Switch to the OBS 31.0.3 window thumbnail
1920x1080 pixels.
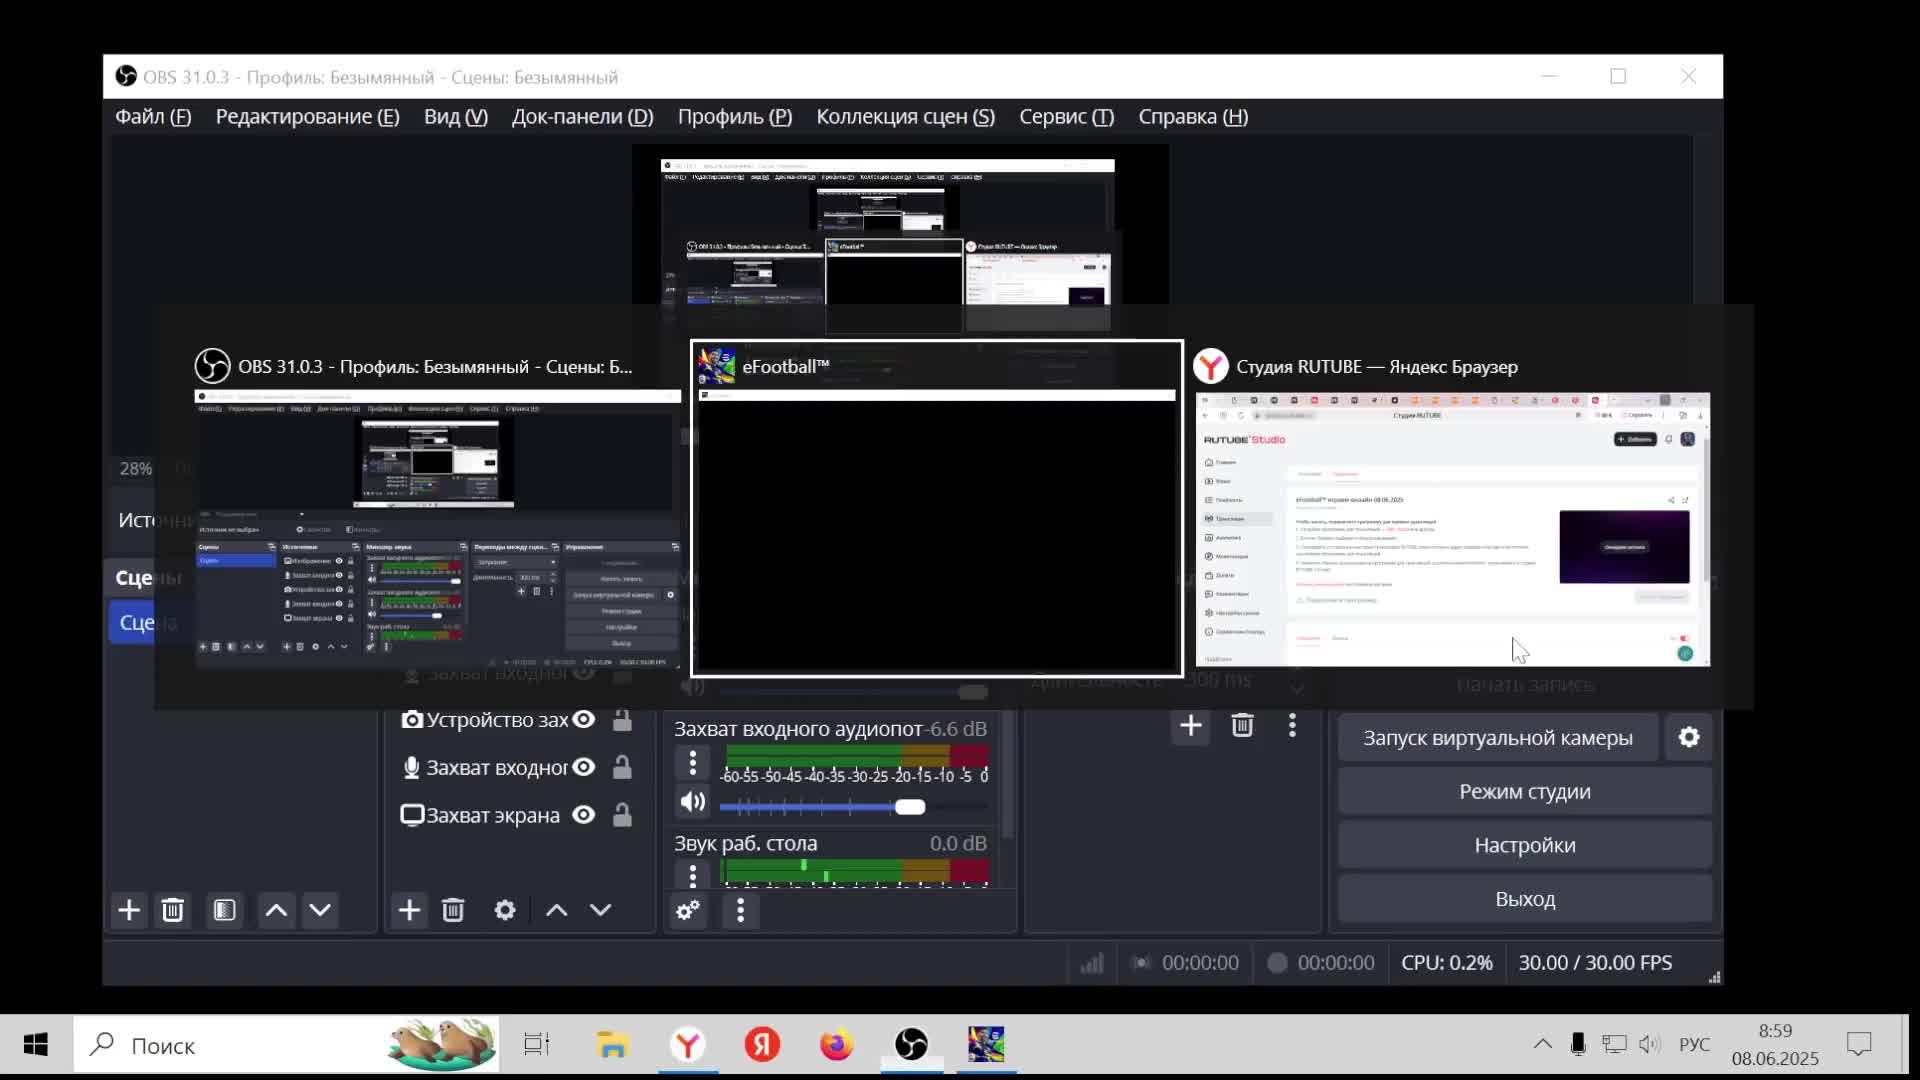(x=437, y=509)
